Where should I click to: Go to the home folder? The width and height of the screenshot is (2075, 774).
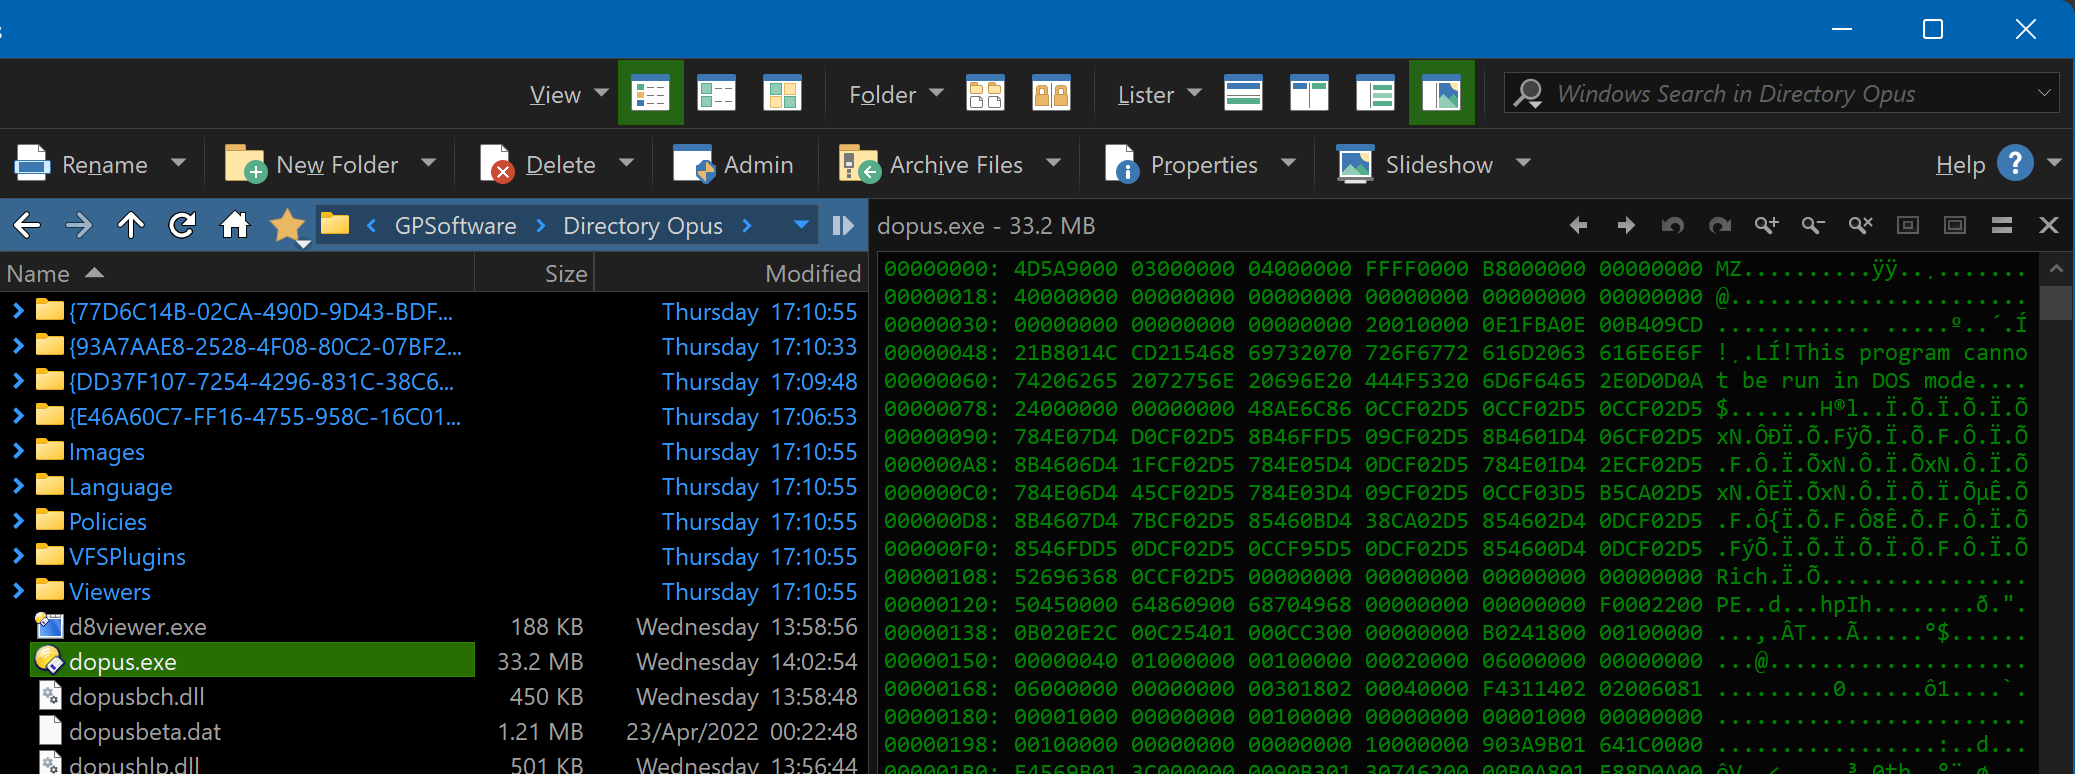click(x=235, y=225)
